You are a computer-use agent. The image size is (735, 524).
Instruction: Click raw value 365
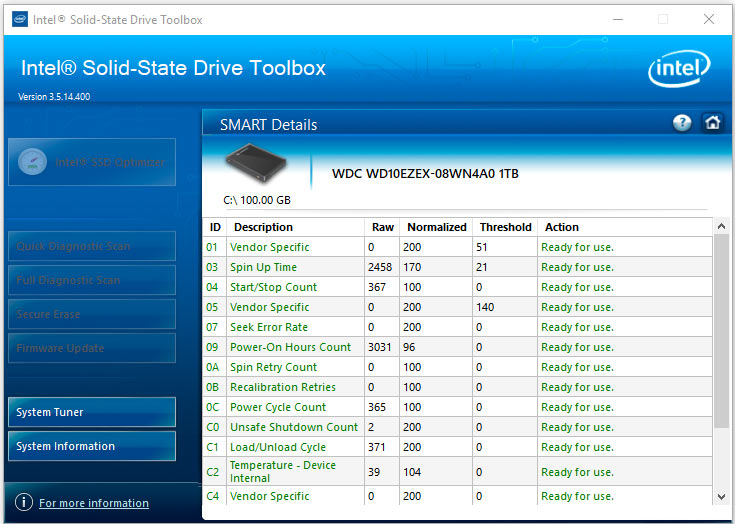point(377,407)
